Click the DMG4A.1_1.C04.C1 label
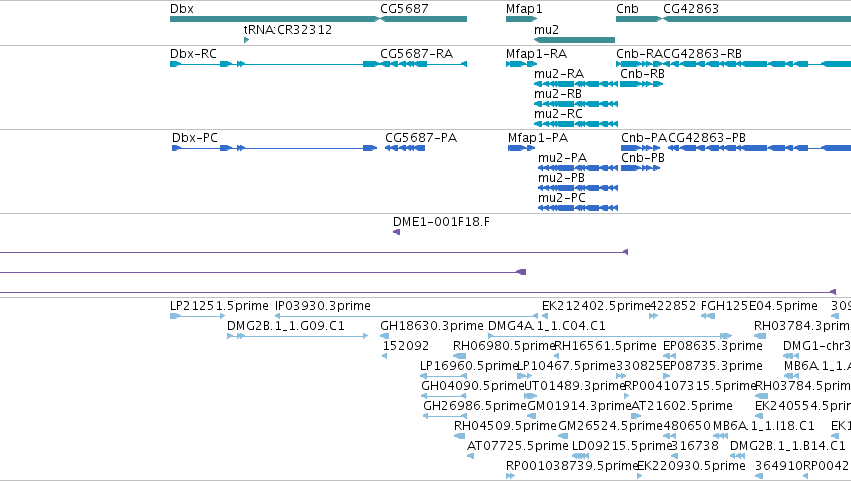Image resolution: width=851 pixels, height=481 pixels. (x=547, y=326)
